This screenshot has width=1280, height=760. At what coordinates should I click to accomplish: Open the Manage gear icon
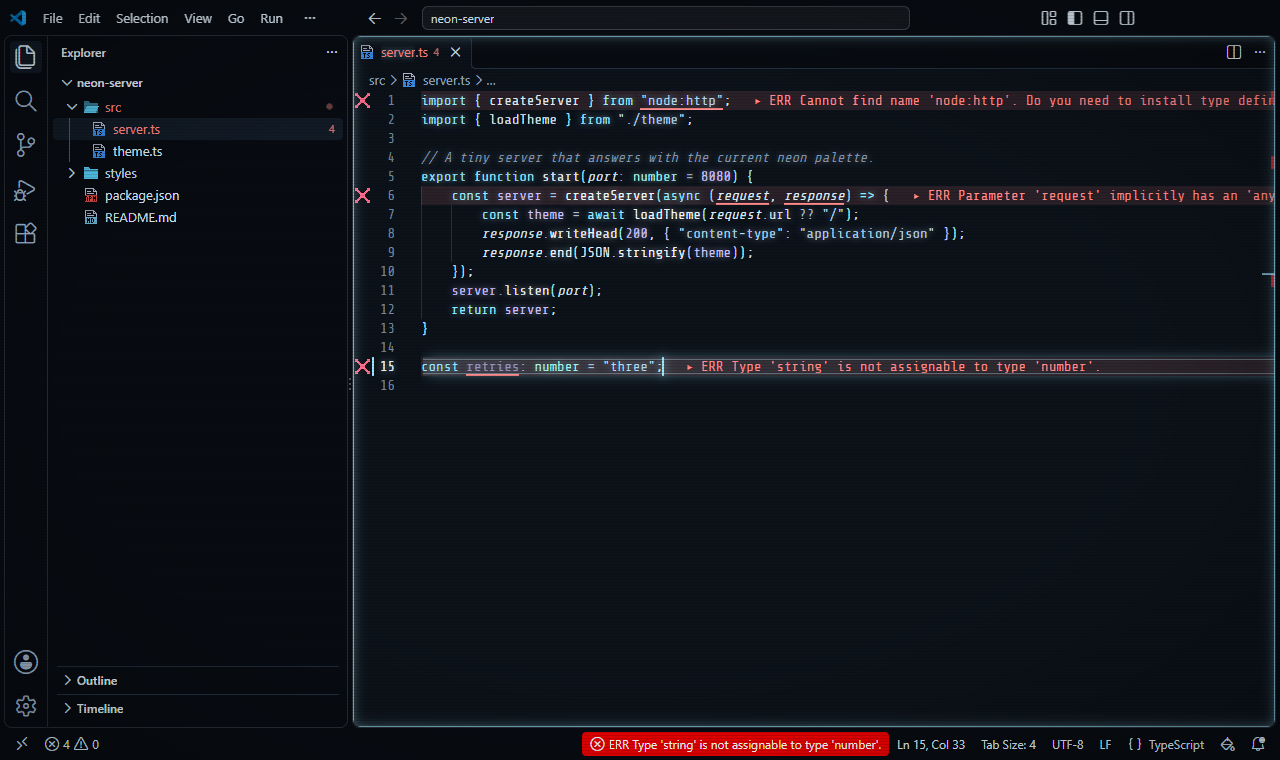pyautogui.click(x=26, y=706)
